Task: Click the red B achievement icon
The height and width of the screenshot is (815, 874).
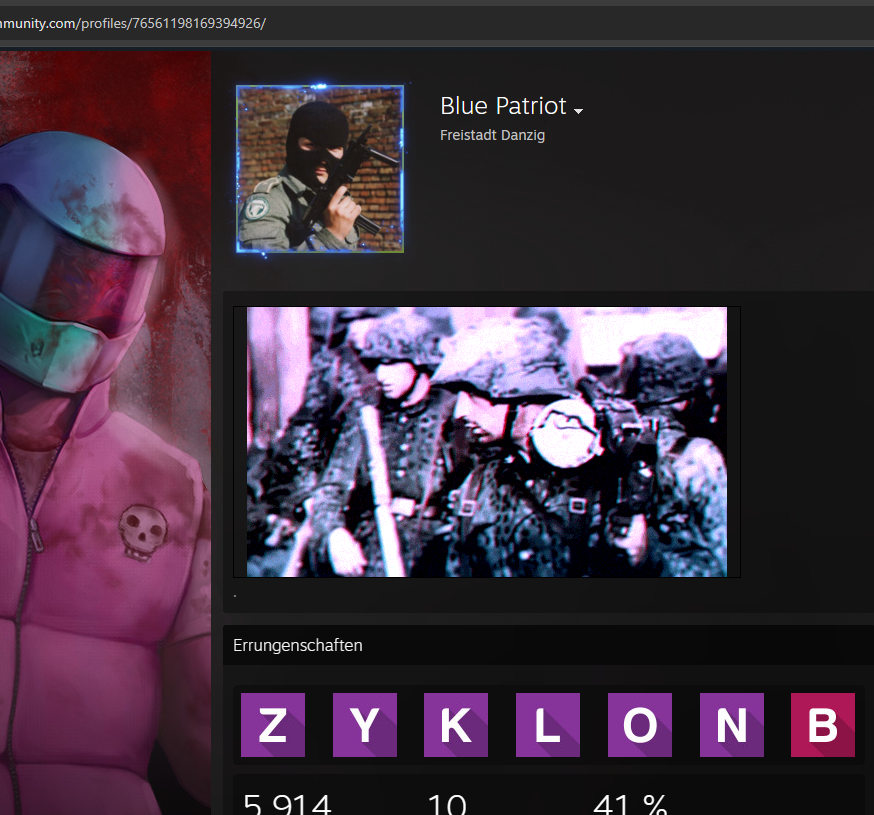Action: click(x=823, y=725)
